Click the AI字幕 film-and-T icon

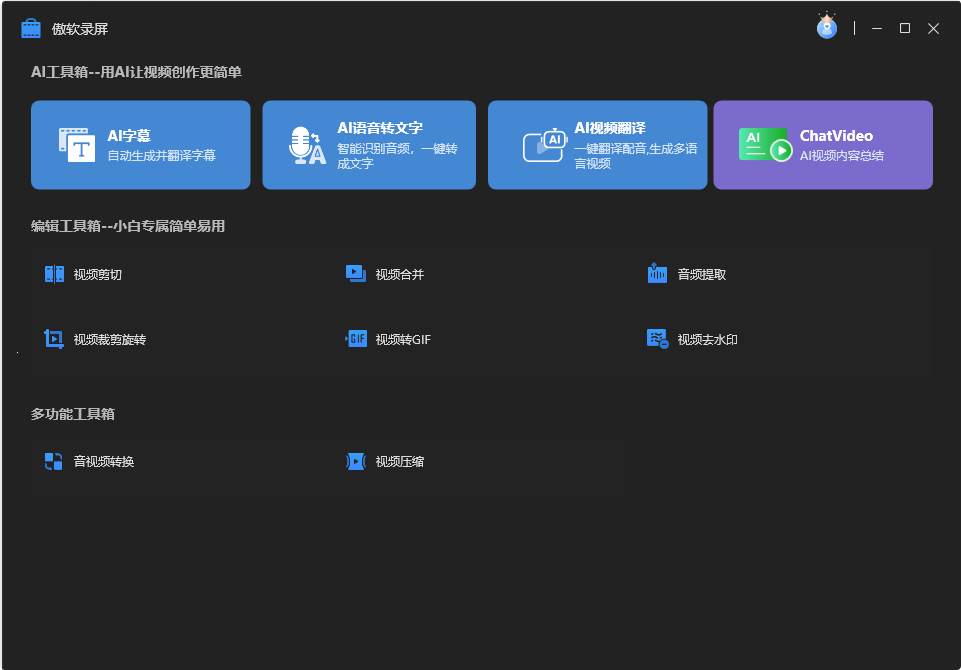click(x=77, y=145)
